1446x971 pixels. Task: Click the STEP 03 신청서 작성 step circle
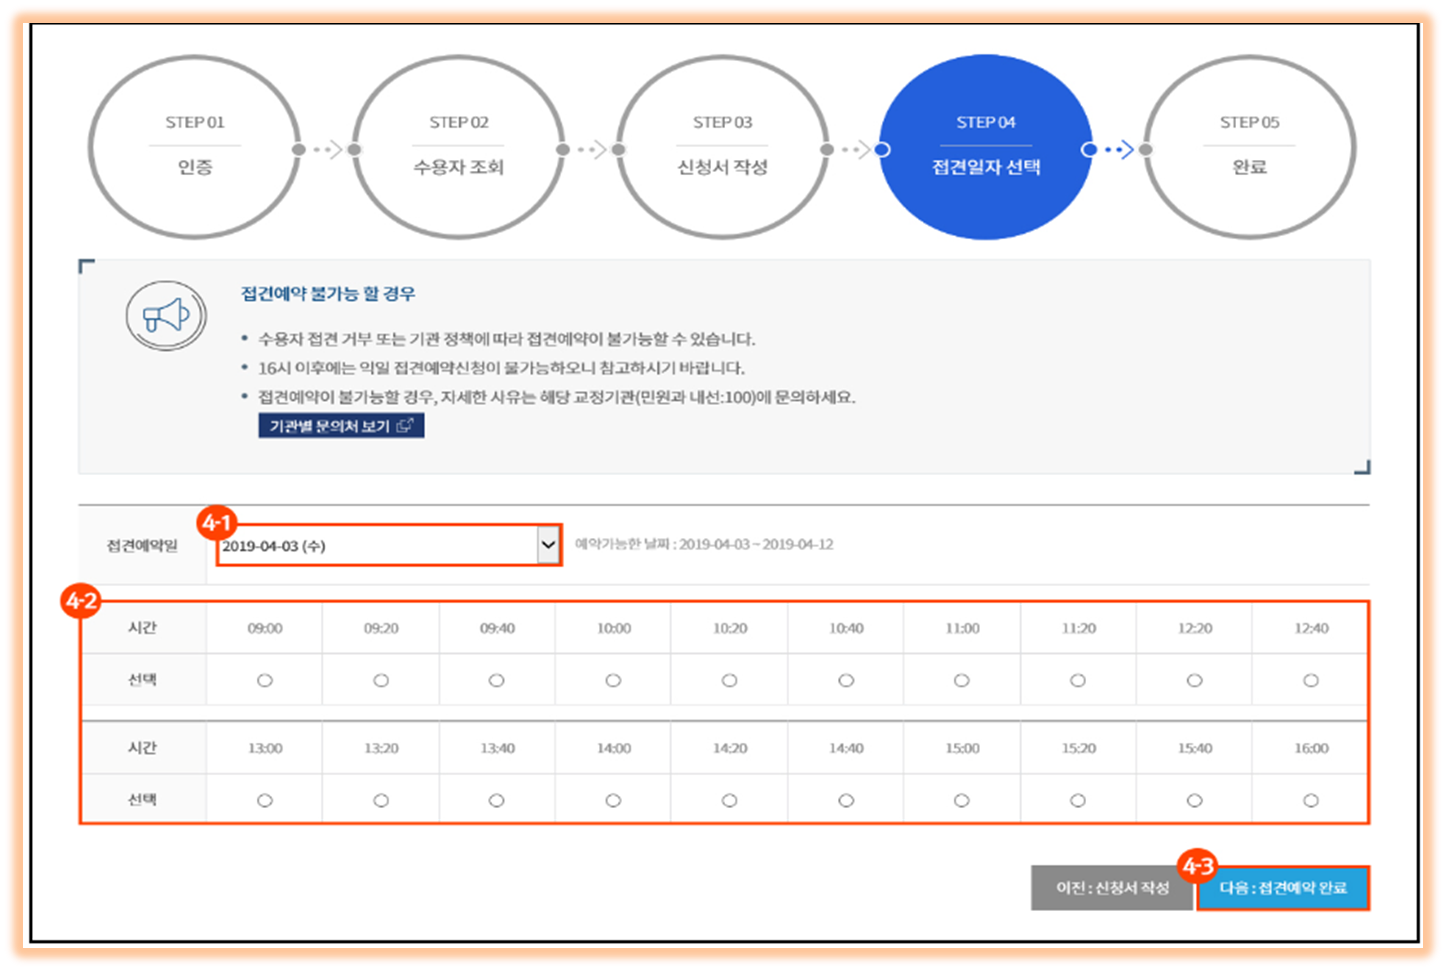tap(722, 146)
